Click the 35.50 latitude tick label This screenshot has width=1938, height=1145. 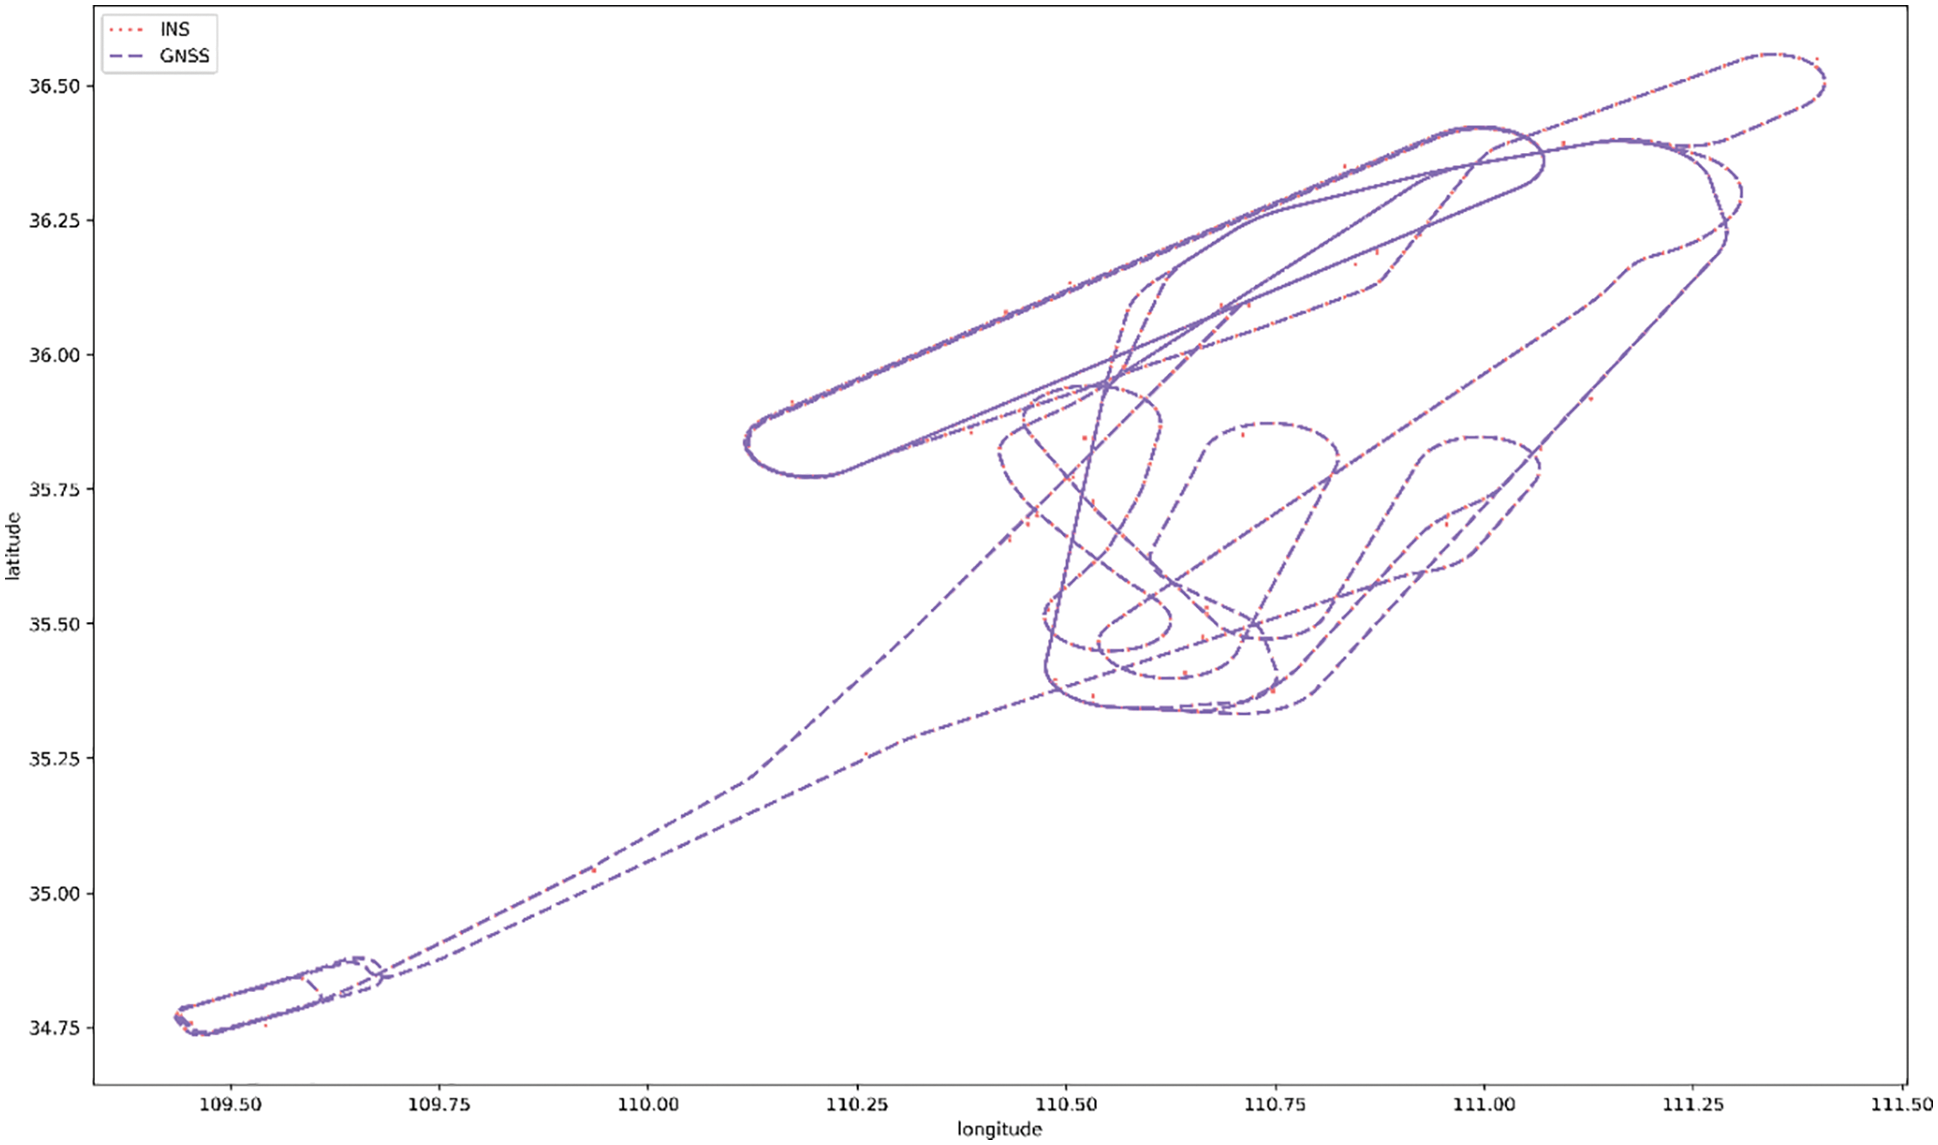click(54, 624)
